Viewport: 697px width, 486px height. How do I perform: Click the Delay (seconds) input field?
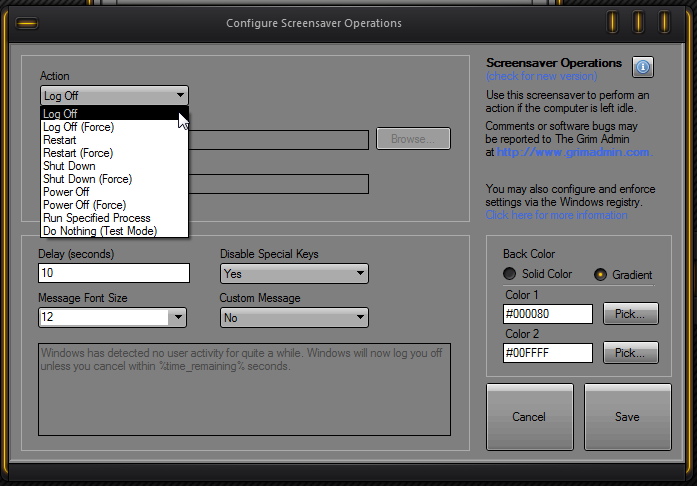pos(114,273)
